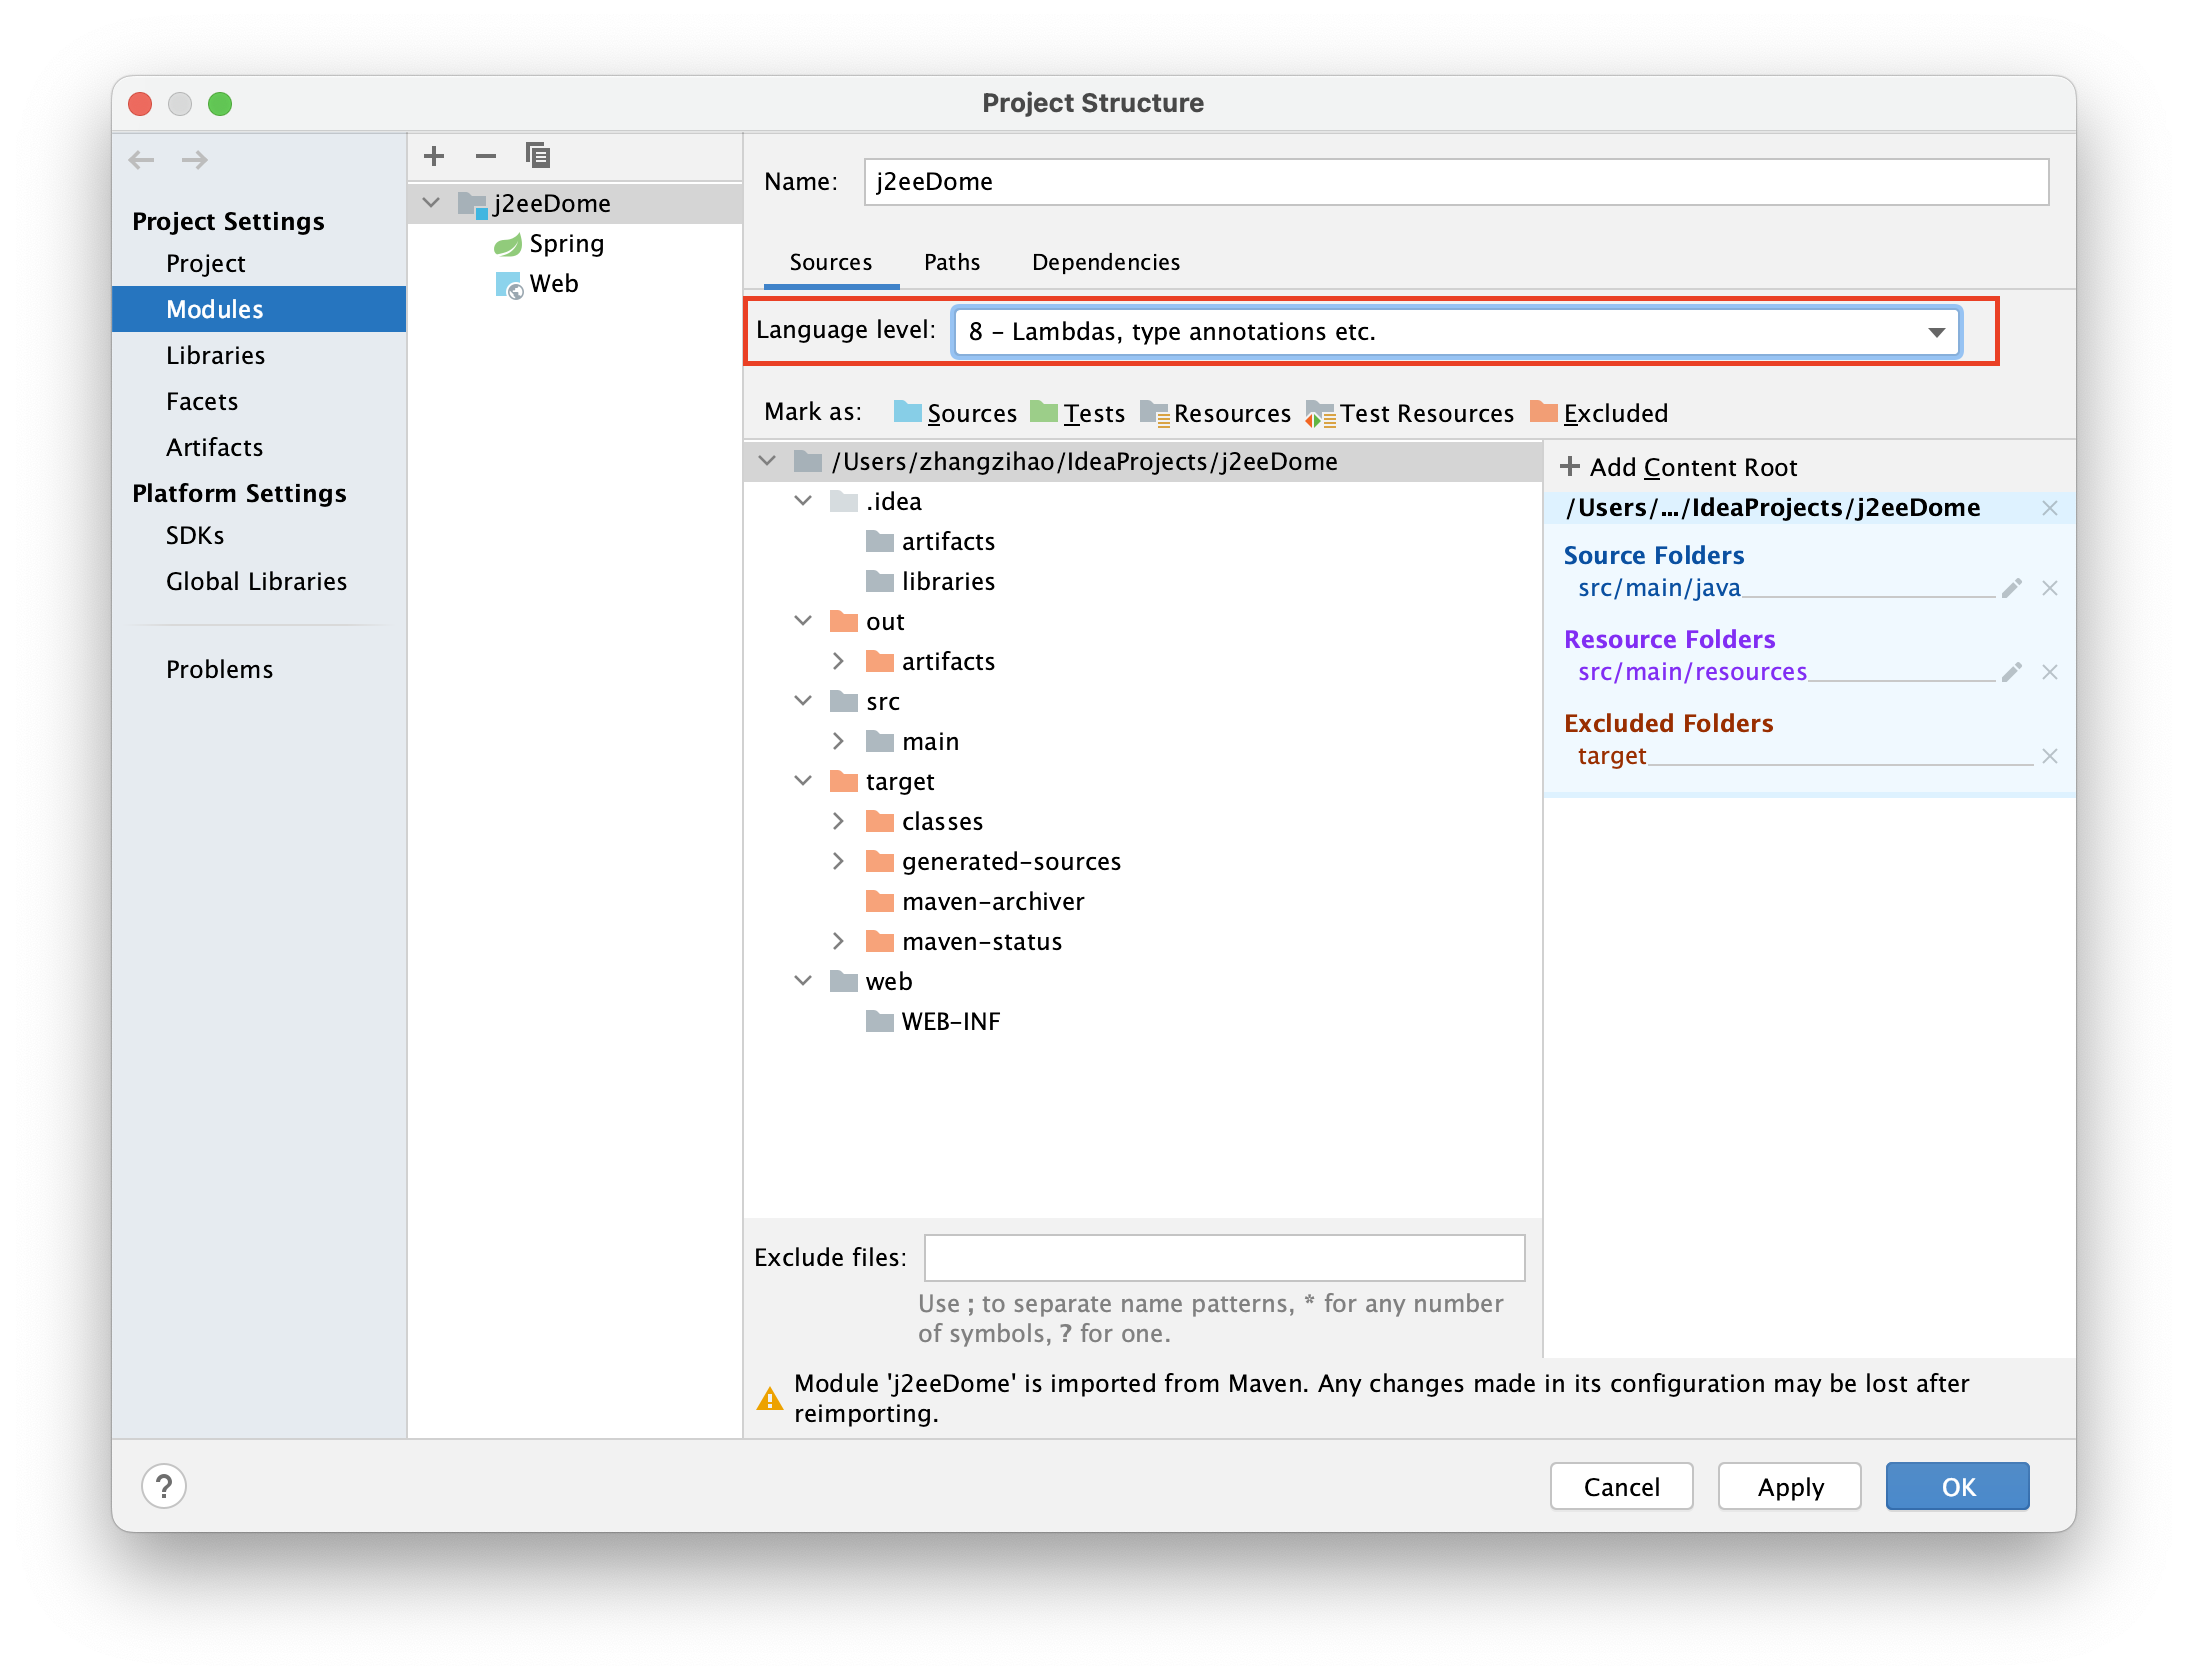
Task: Collapse the .idea folder
Action: coord(803,501)
